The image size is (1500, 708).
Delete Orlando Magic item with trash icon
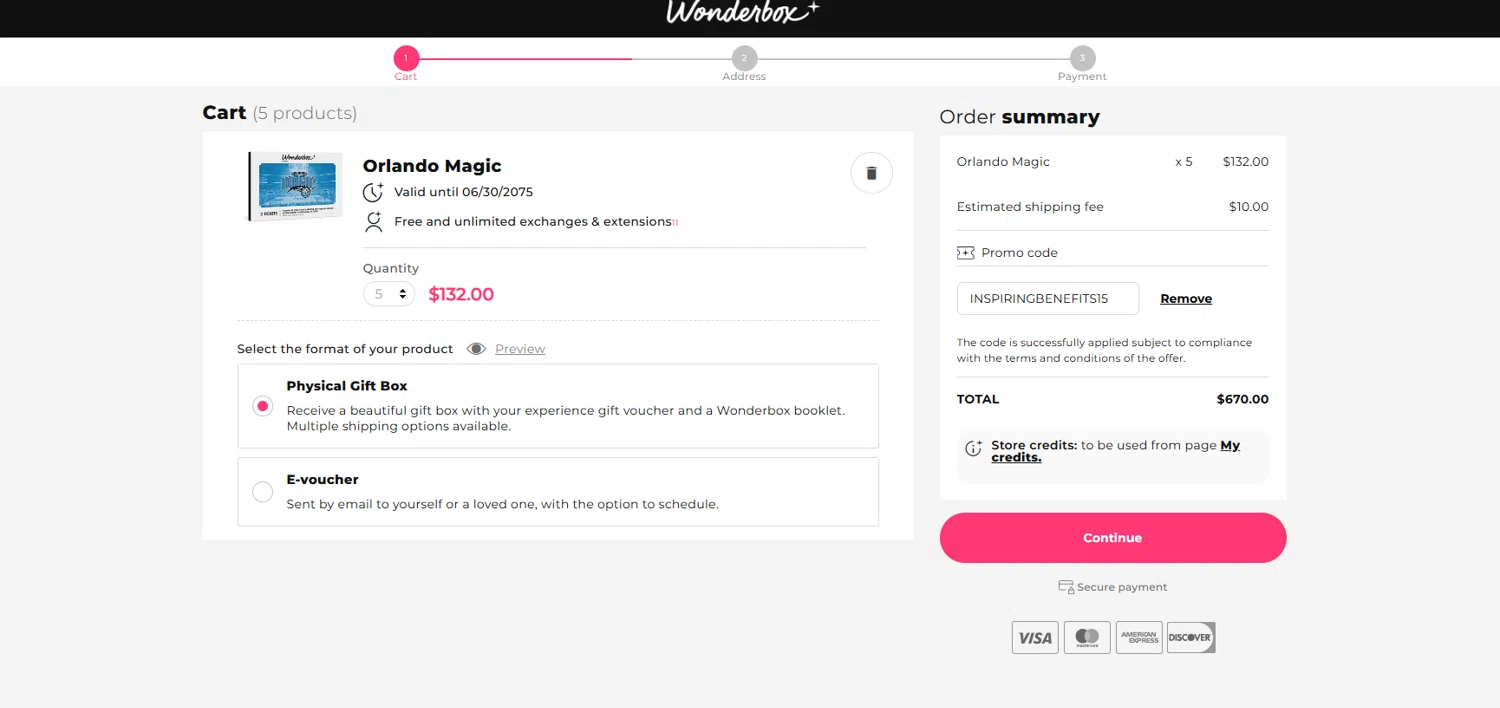point(871,173)
